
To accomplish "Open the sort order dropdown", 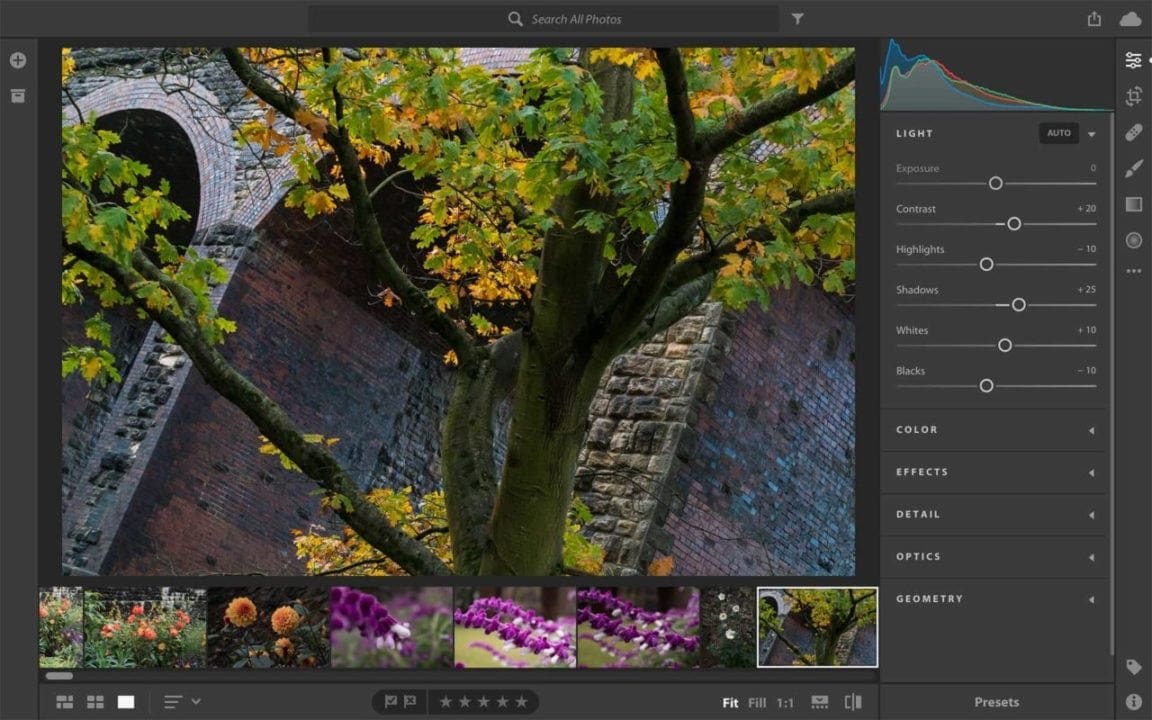I will 182,702.
